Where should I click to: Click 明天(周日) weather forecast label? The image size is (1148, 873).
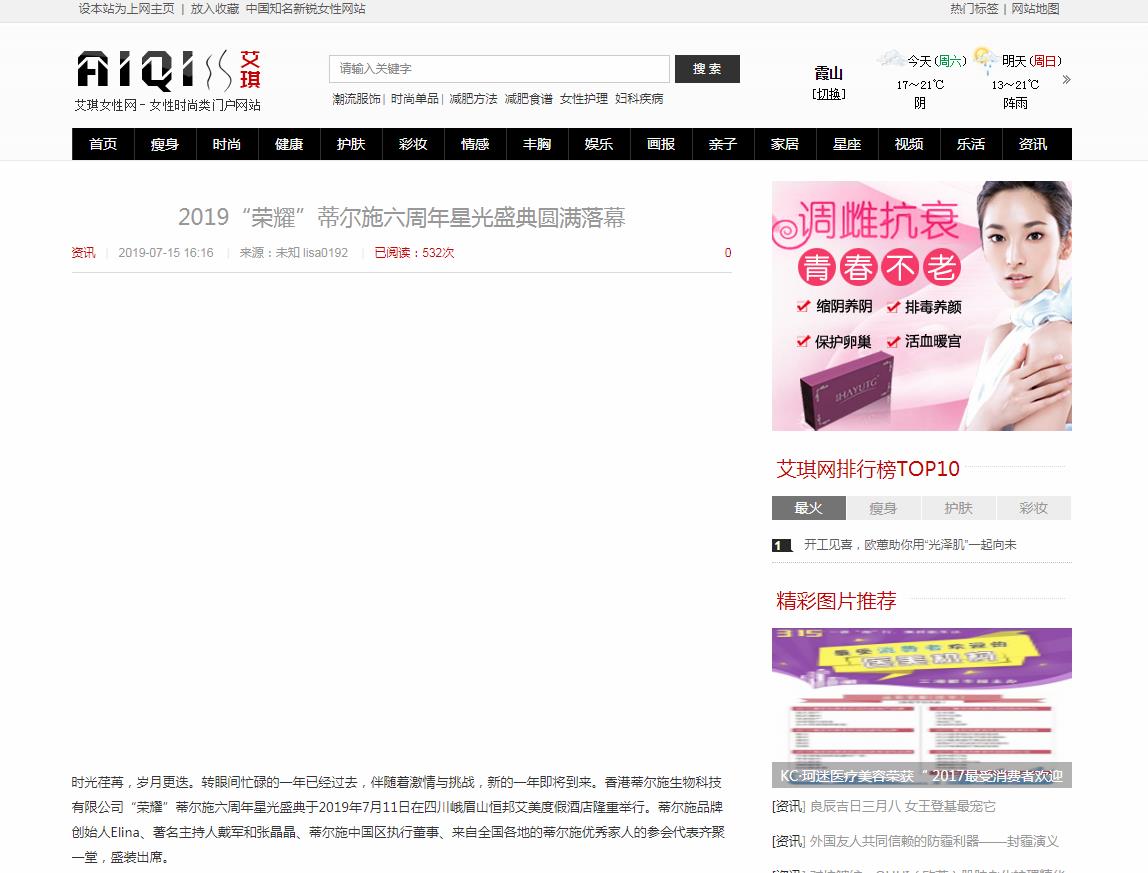1032,62
